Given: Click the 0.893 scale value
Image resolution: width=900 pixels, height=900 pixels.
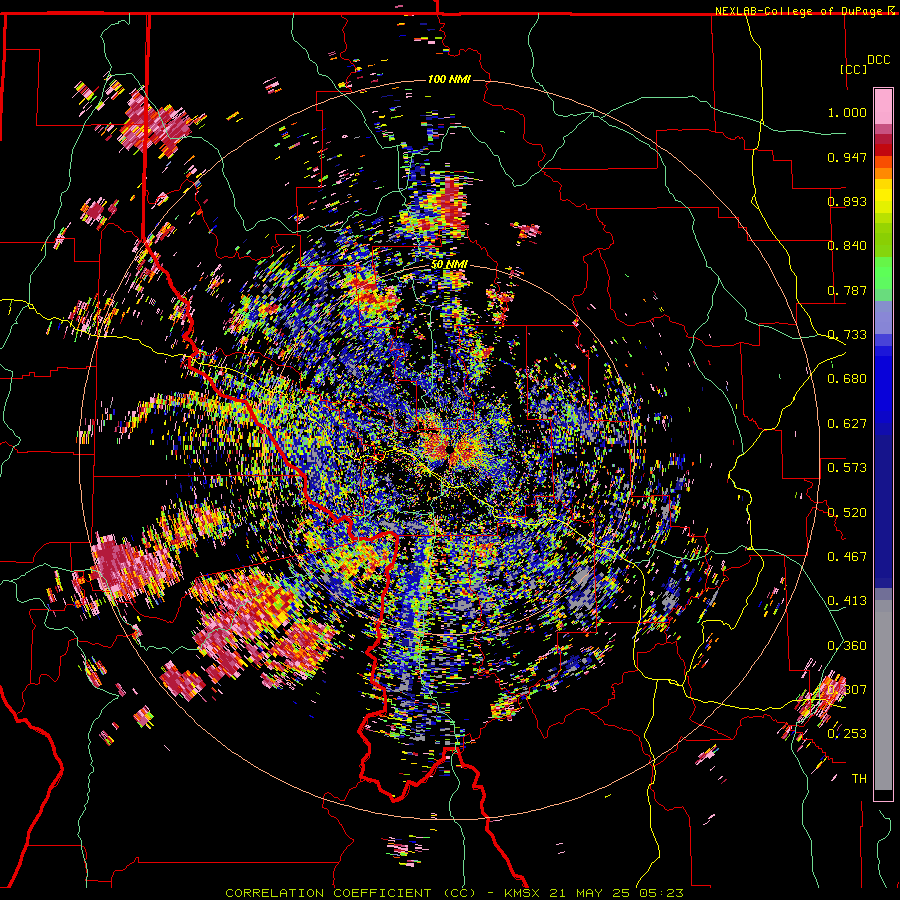Looking at the screenshot, I should click(x=847, y=201).
